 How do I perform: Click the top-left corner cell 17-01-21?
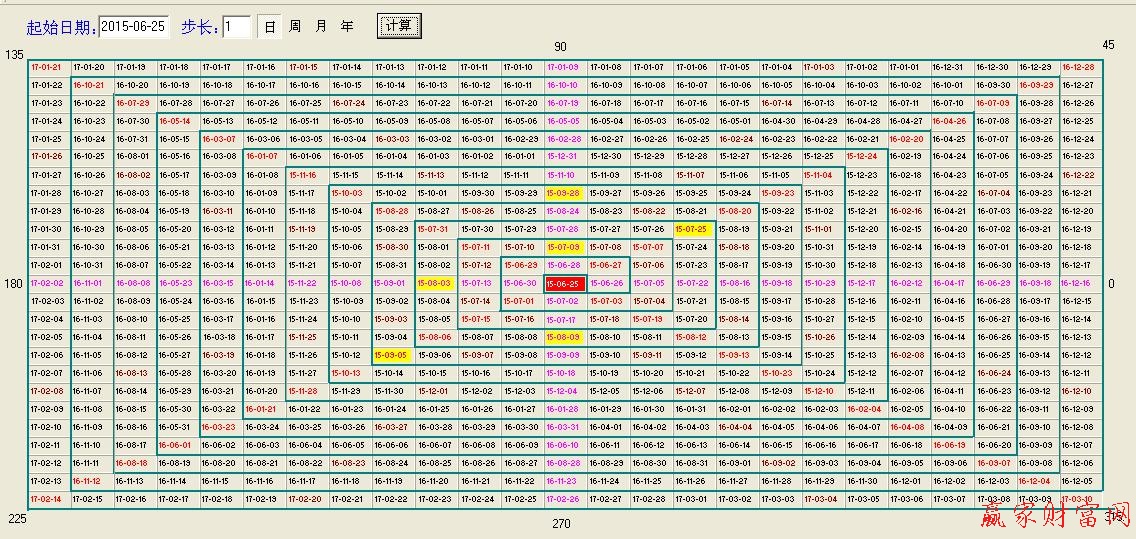pos(47,67)
